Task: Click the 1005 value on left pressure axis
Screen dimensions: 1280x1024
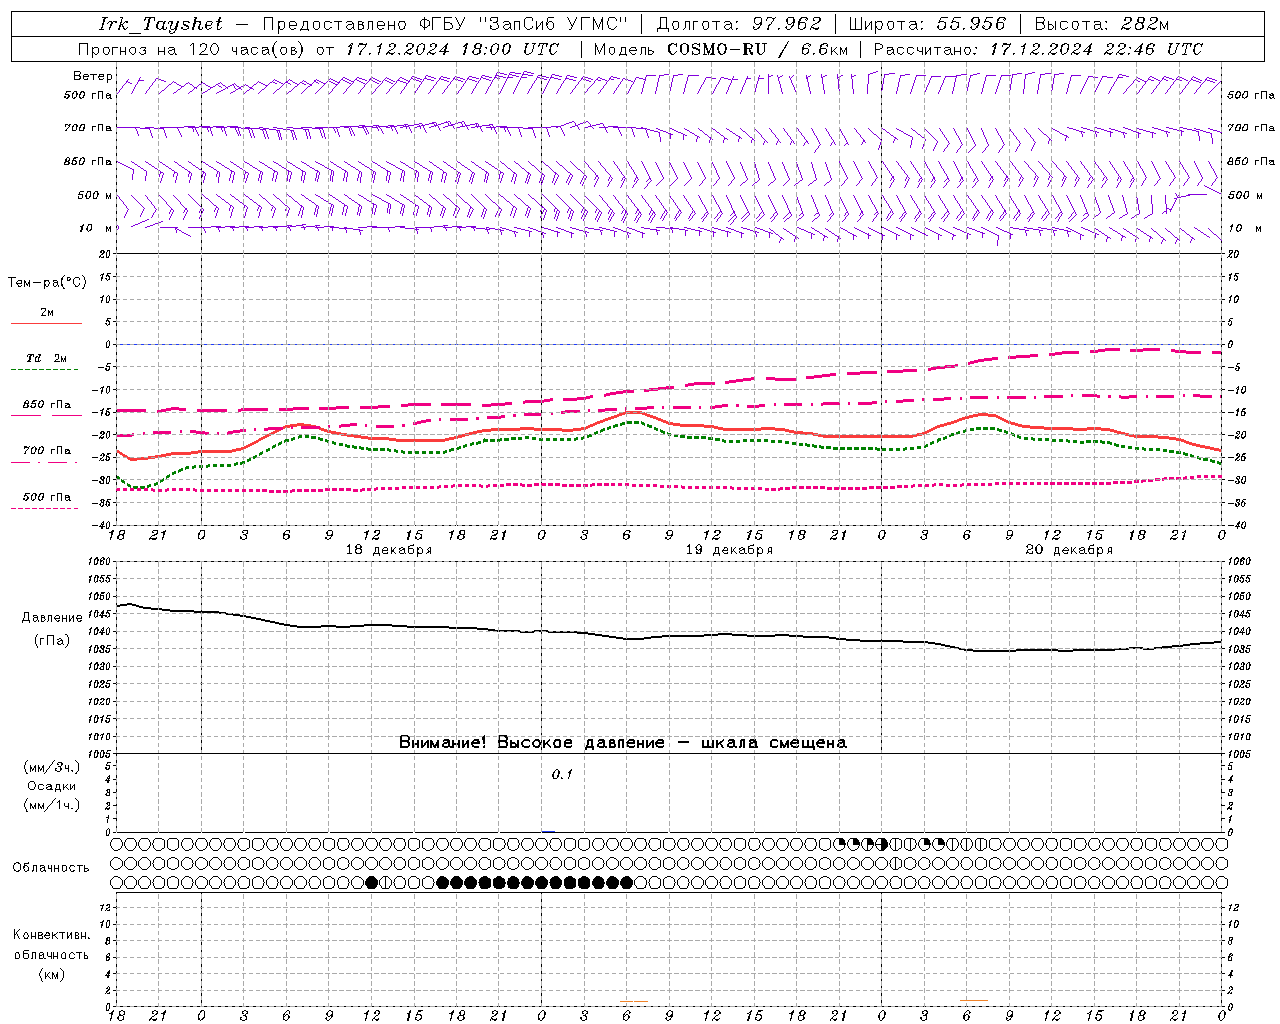Action: tap(101, 753)
